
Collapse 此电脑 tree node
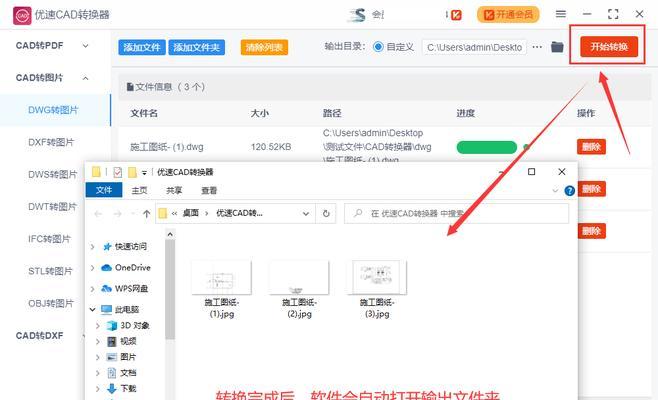(x=92, y=310)
